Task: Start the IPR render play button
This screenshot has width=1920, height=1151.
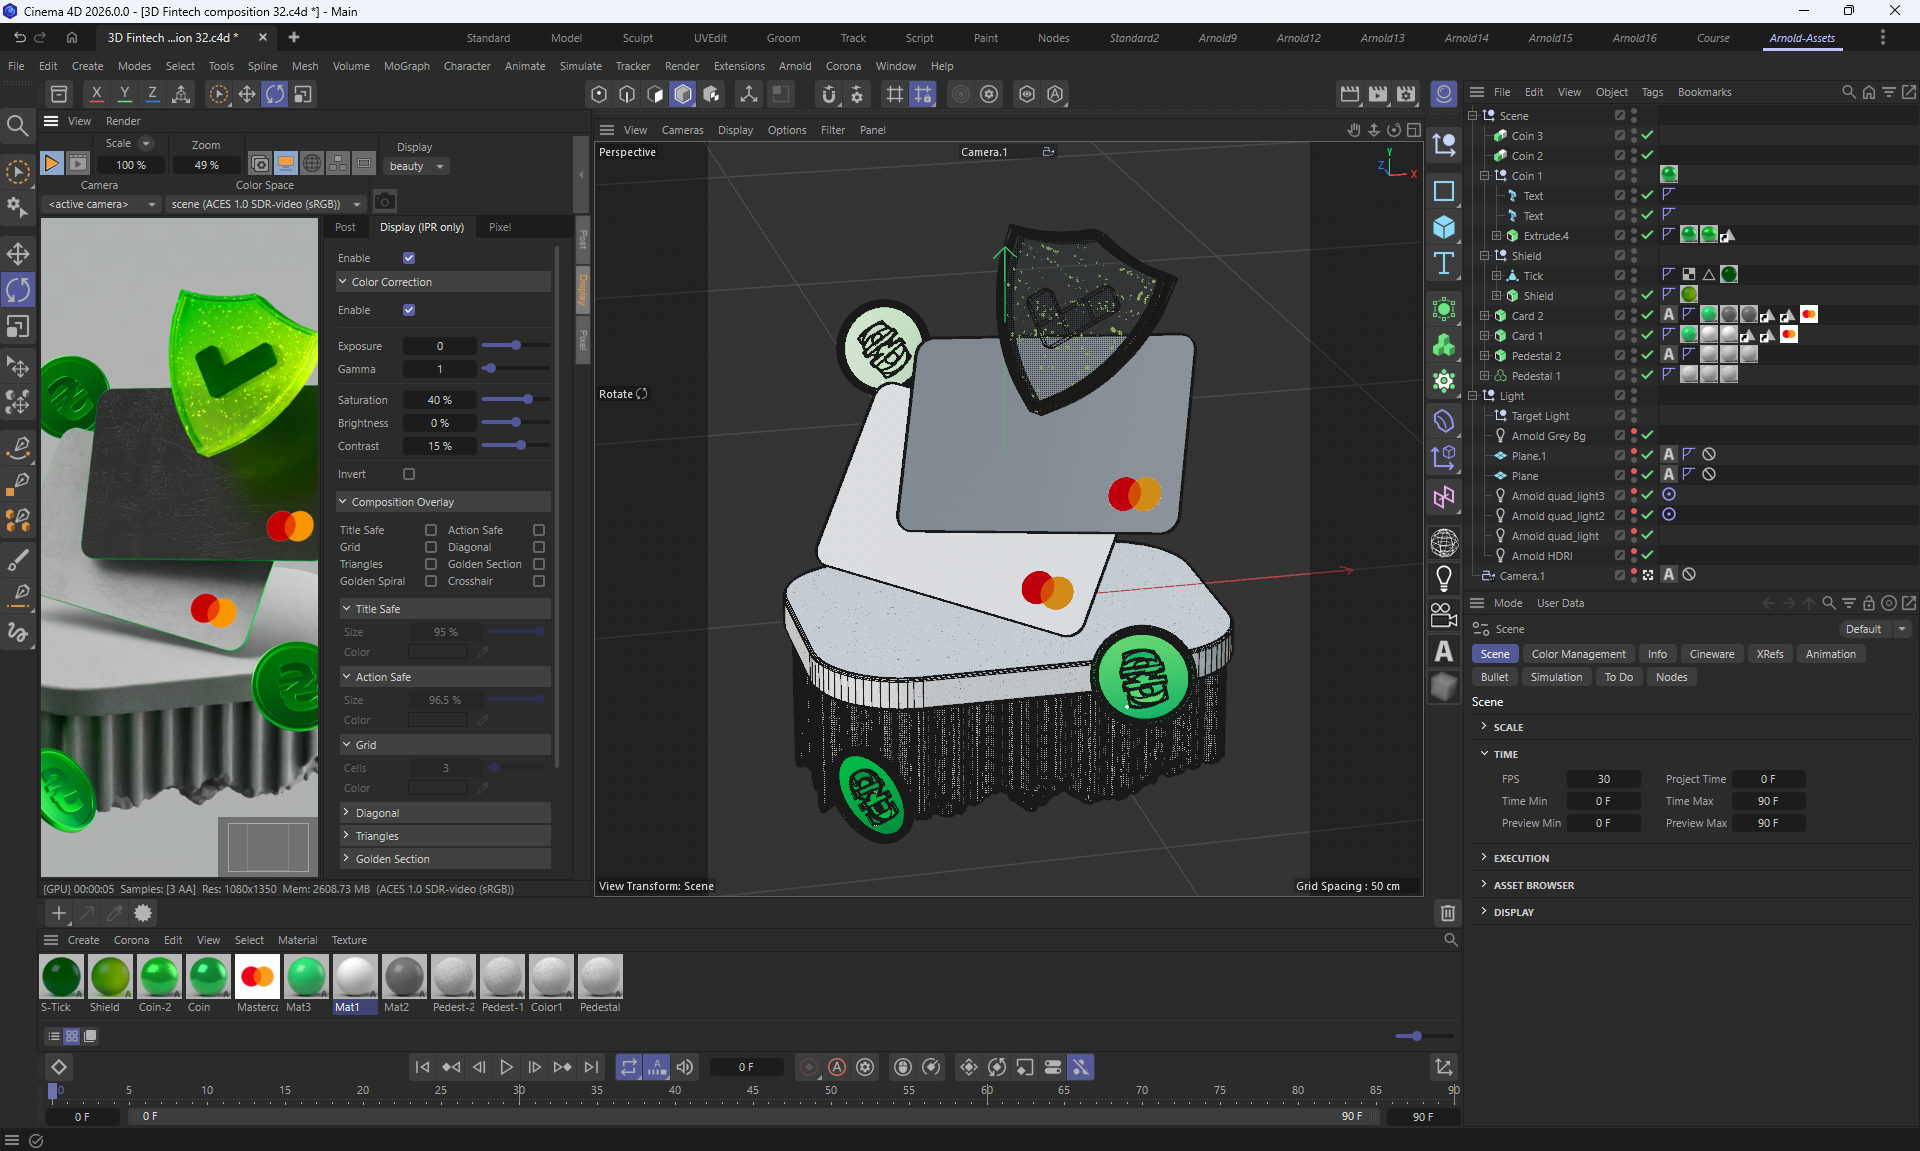Action: (51, 163)
